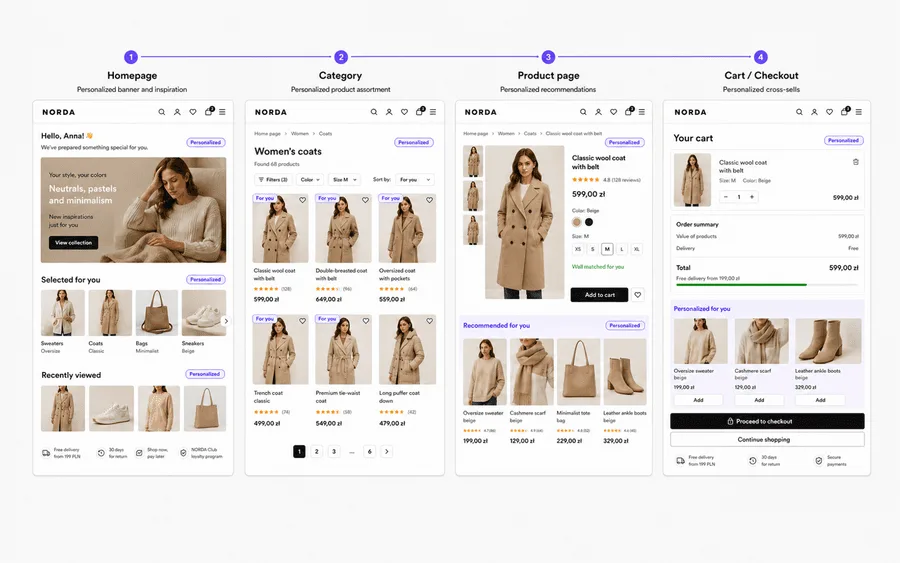The image size is (900, 563).
Task: Open cart bag icon on Category screen
Action: pos(420,111)
